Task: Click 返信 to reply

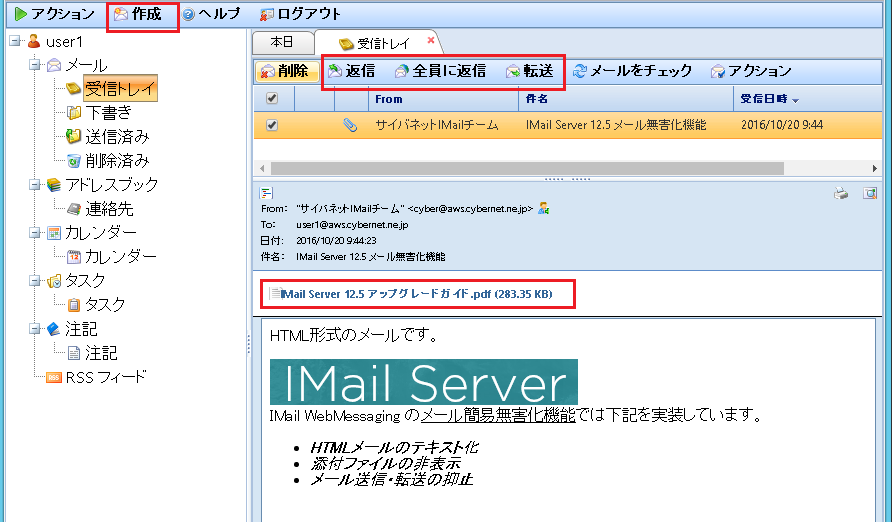Action: (352, 71)
